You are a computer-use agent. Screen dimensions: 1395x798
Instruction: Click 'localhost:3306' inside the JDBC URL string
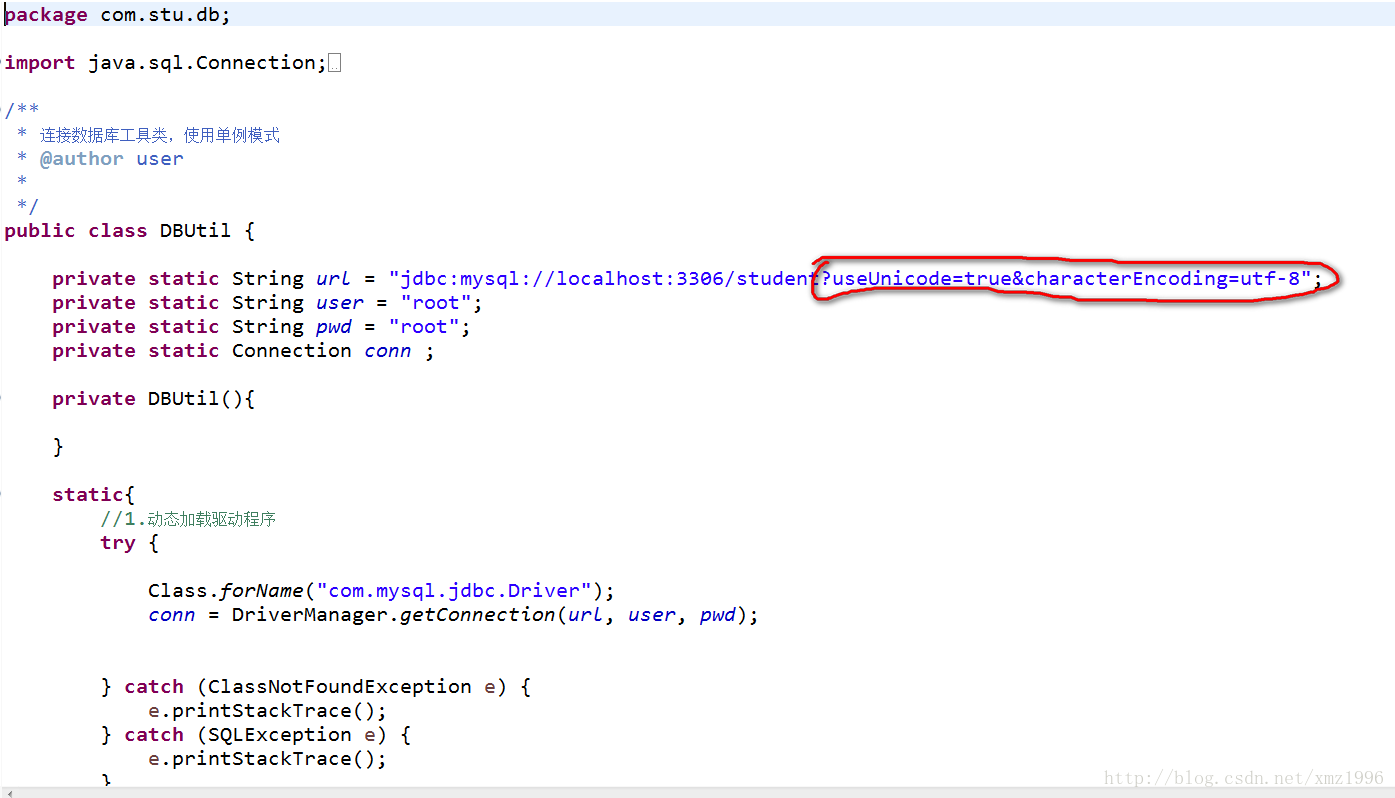click(x=640, y=279)
